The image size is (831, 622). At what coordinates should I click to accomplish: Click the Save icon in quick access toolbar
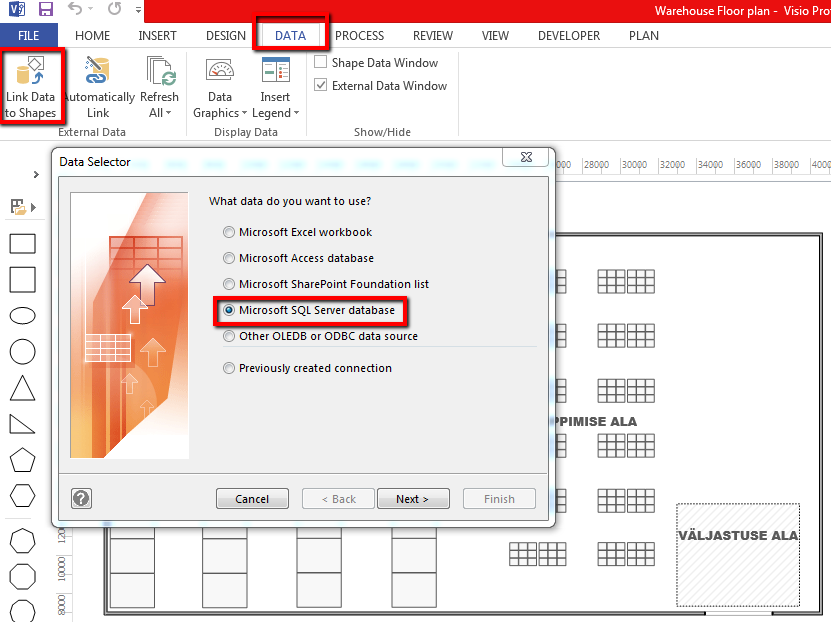pyautogui.click(x=46, y=9)
